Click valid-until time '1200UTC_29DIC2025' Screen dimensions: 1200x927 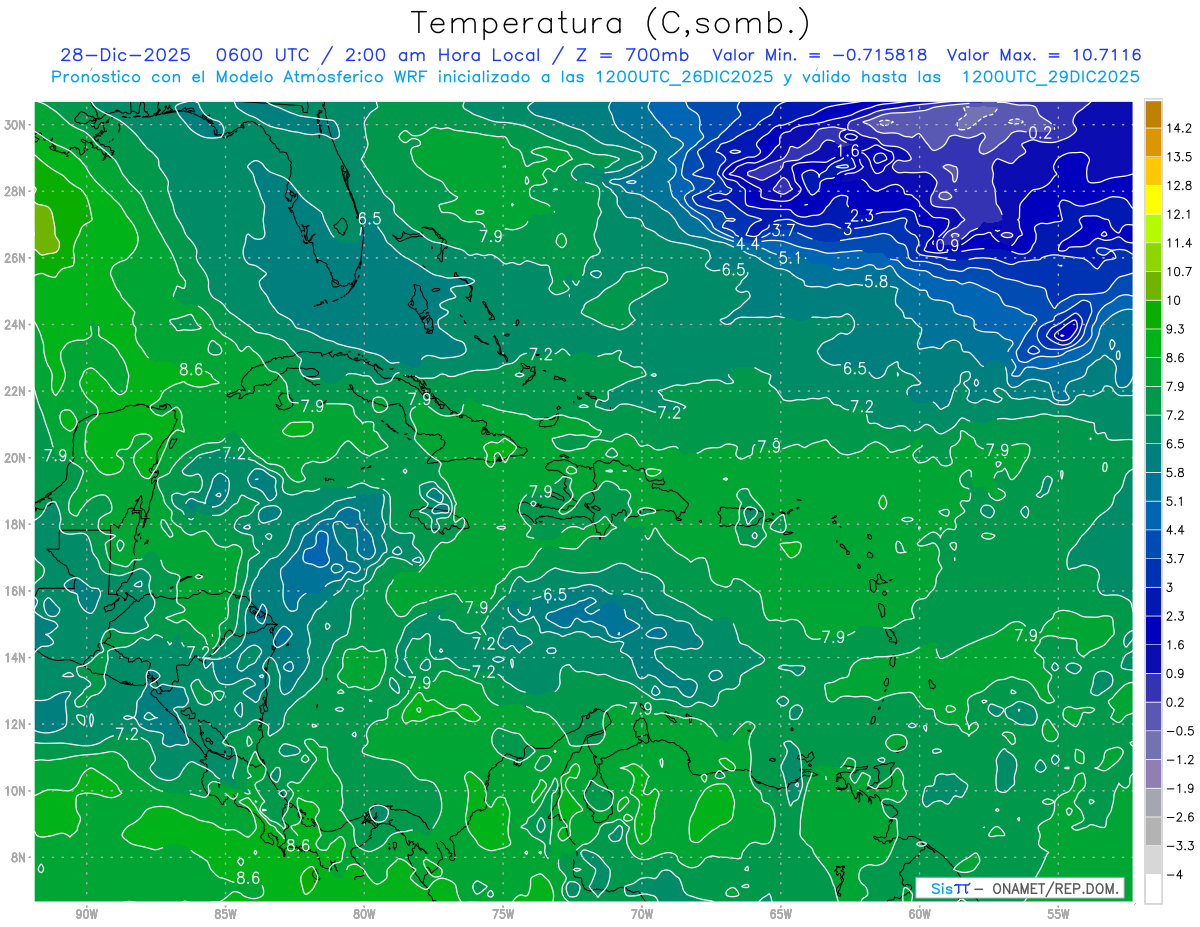click(x=1050, y=76)
